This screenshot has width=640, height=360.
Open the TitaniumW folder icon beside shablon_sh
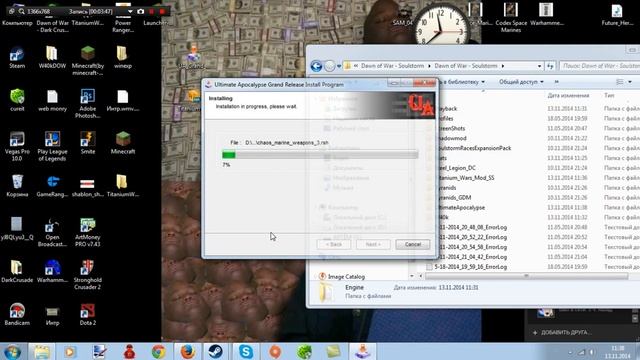(x=122, y=186)
